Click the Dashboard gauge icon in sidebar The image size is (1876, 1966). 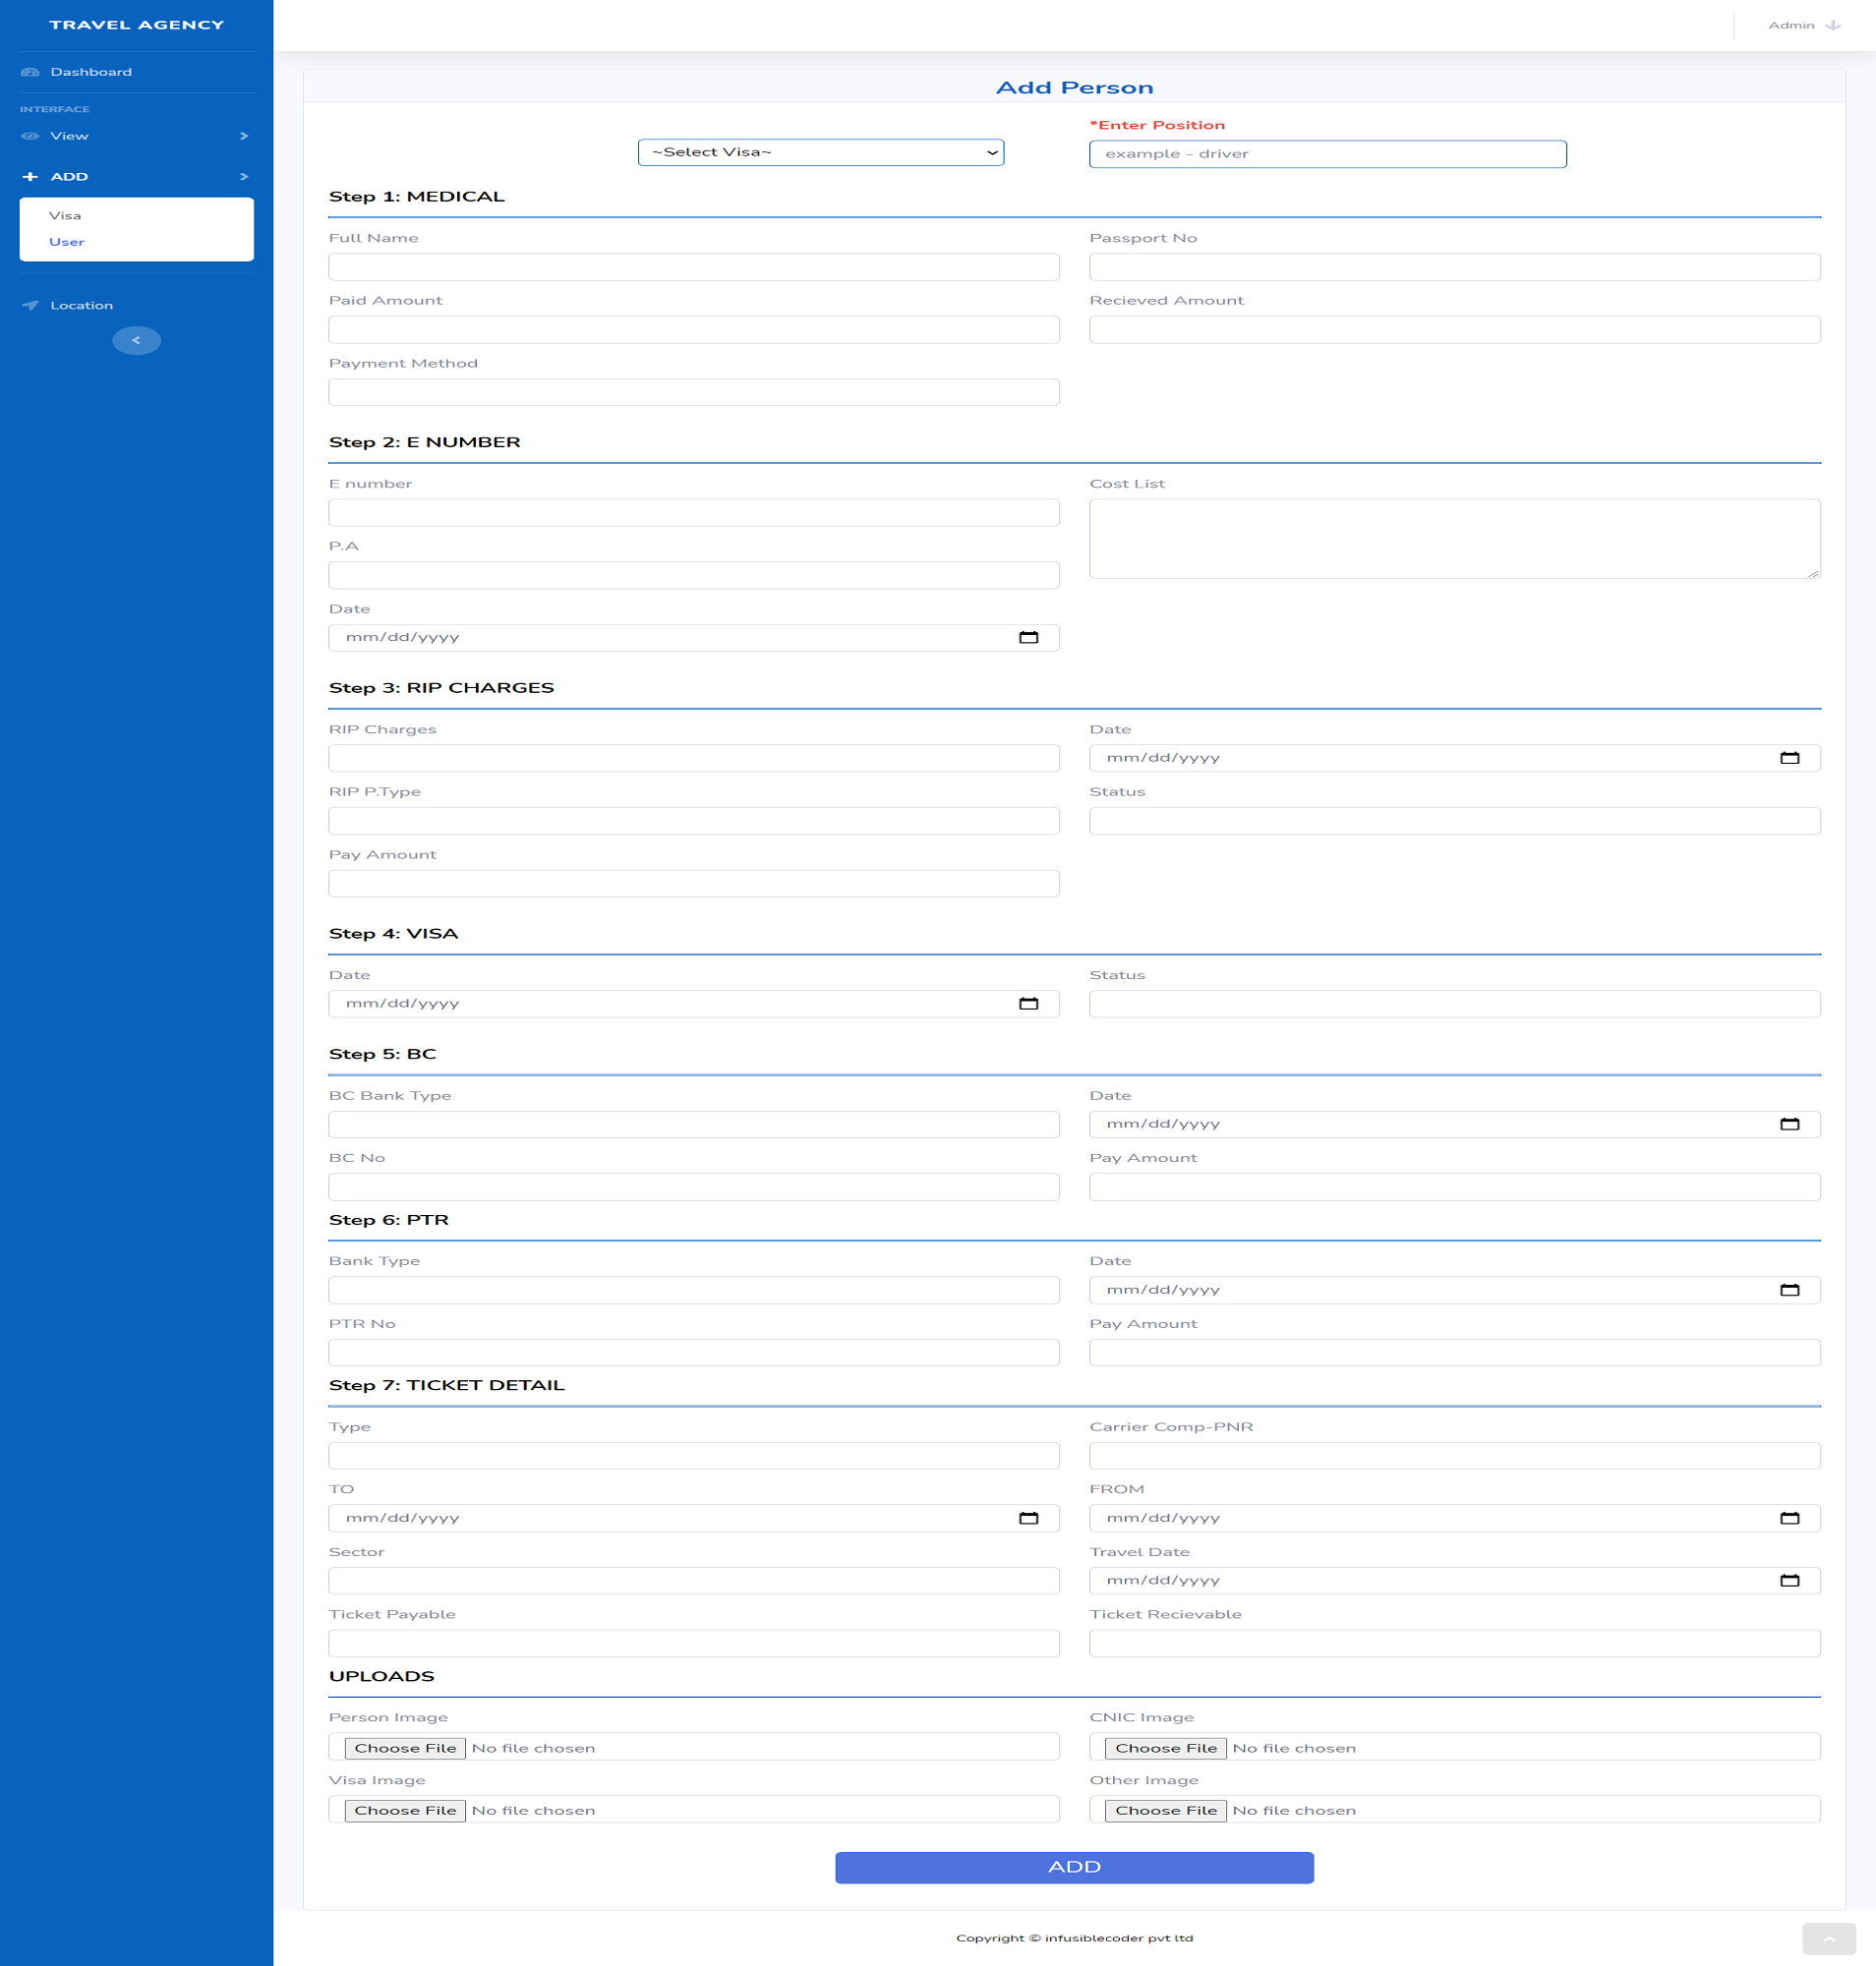(30, 72)
